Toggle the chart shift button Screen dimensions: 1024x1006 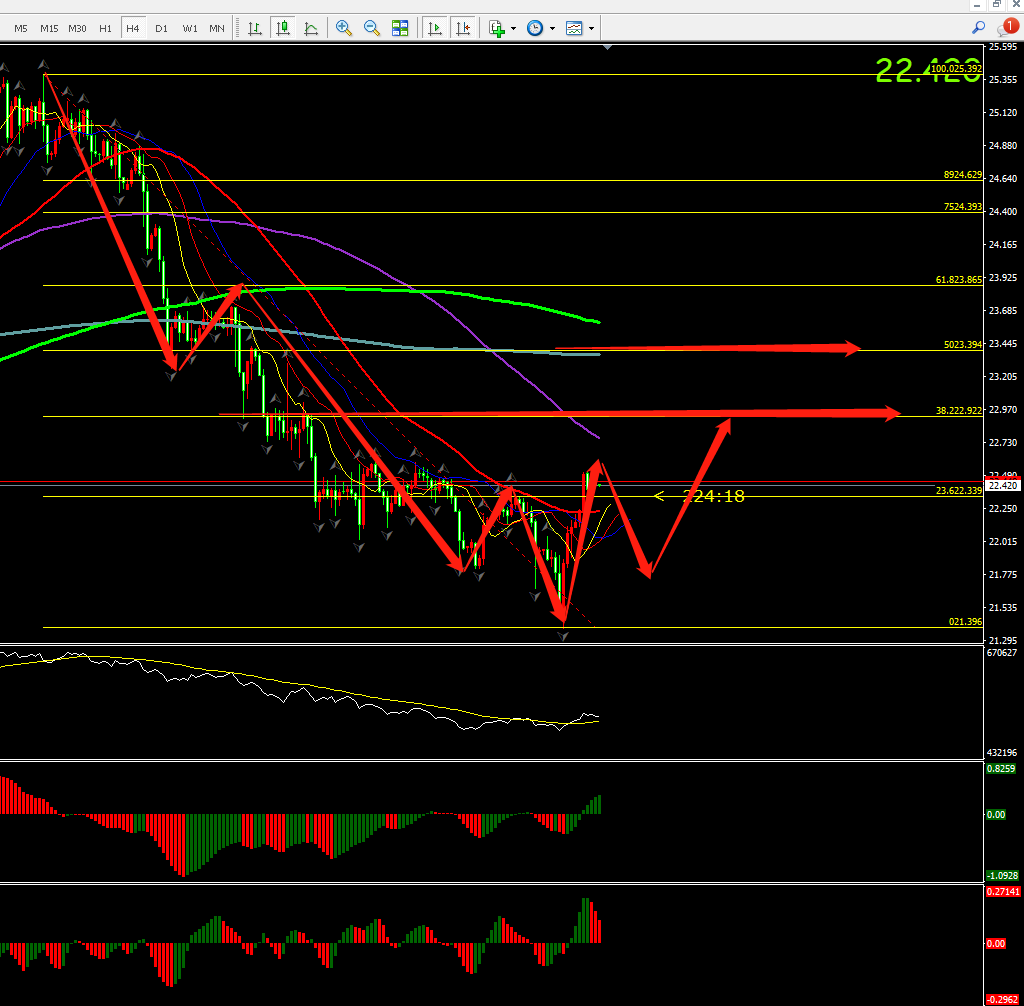pyautogui.click(x=463, y=28)
